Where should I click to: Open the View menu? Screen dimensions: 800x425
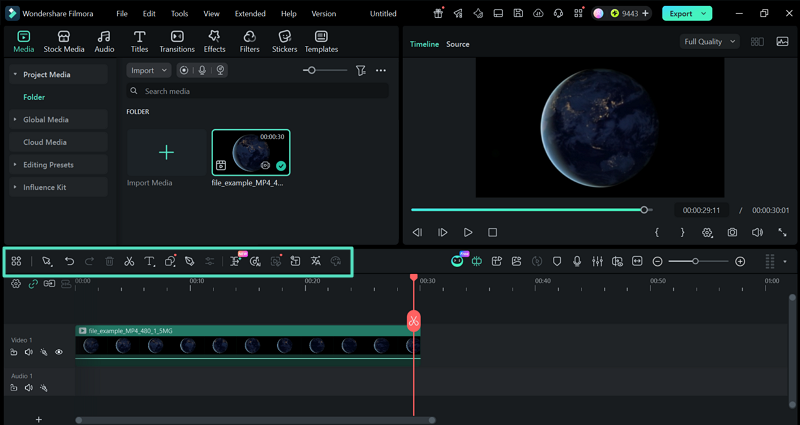[211, 14]
